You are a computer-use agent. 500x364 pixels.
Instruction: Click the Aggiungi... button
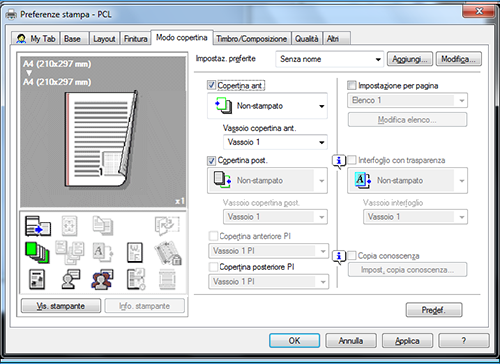[410, 59]
